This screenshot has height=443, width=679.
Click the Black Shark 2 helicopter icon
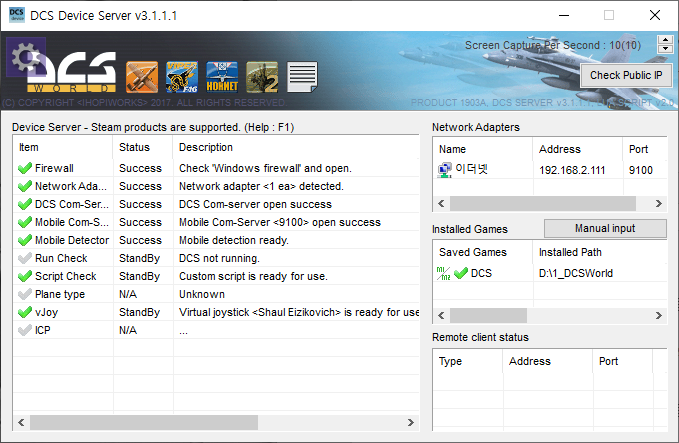coord(262,76)
